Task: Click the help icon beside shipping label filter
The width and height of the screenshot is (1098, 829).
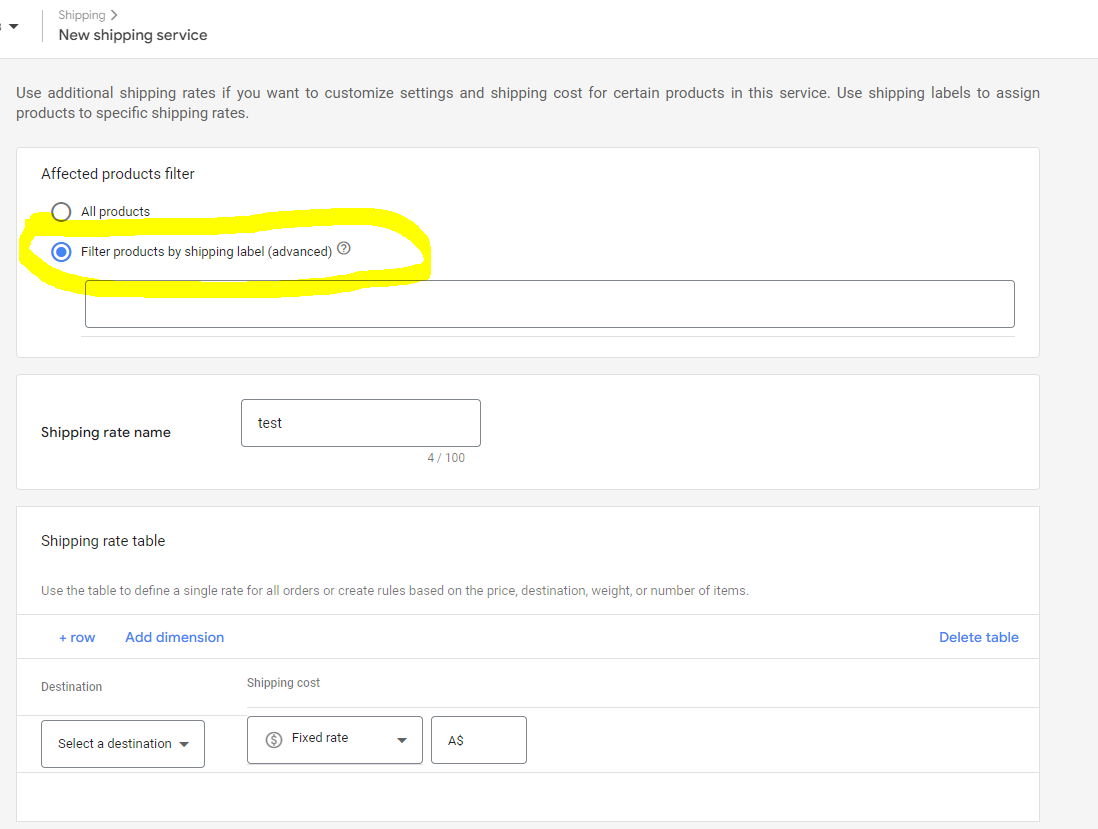Action: (344, 249)
